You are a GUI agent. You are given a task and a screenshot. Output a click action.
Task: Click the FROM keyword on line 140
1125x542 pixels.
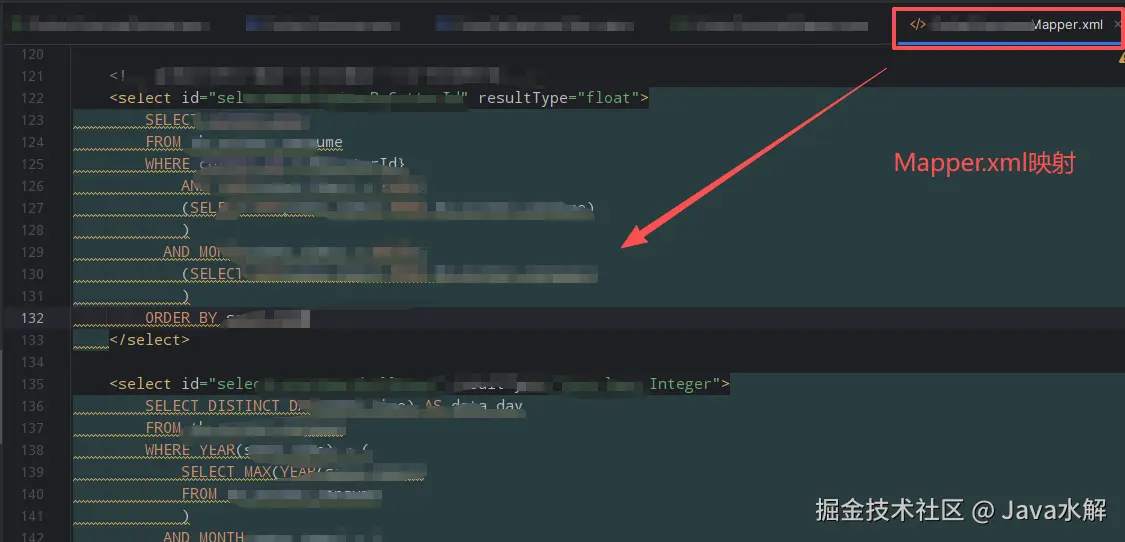pyautogui.click(x=199, y=494)
